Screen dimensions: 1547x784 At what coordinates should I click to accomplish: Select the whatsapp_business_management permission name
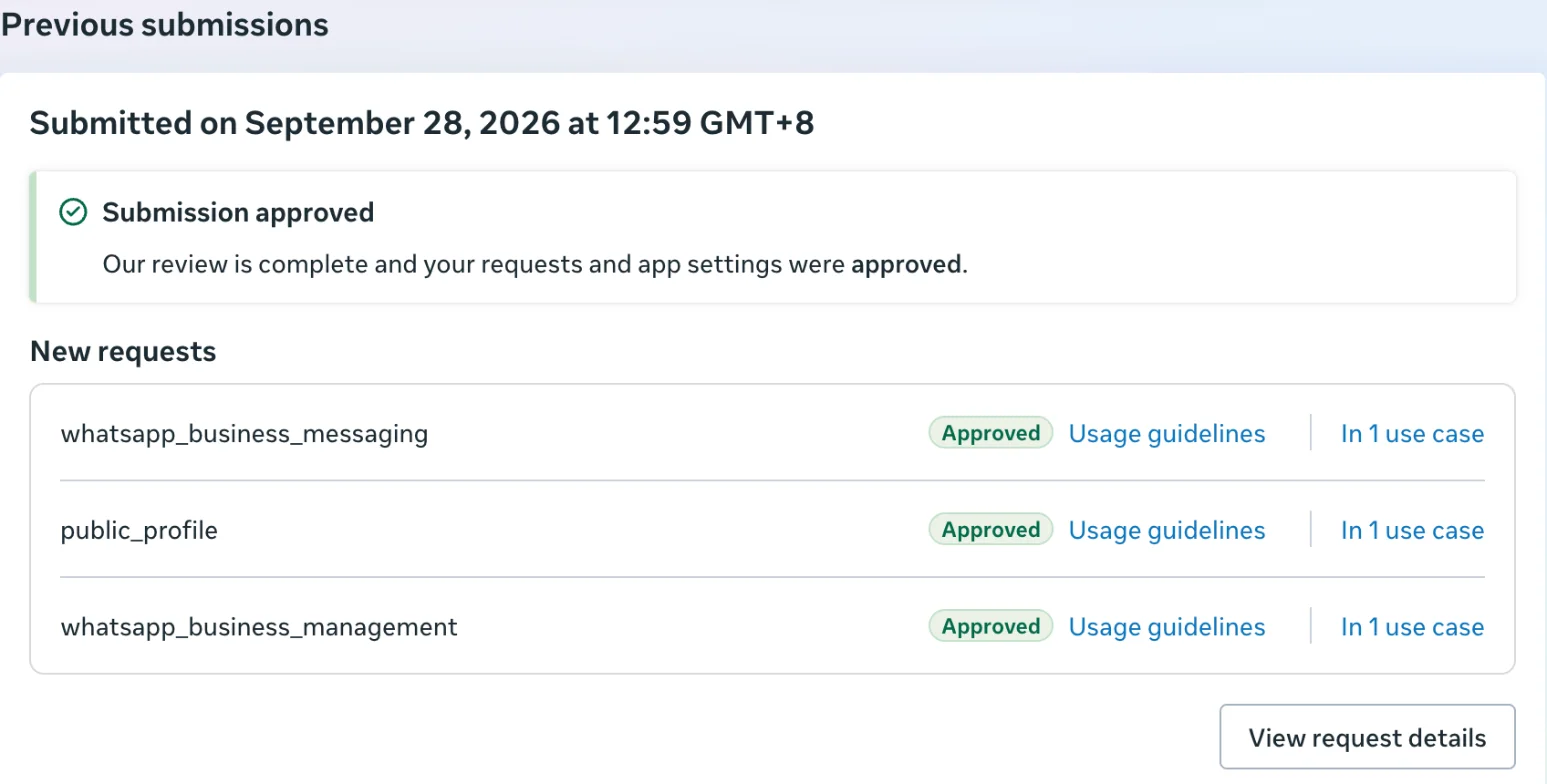click(259, 627)
